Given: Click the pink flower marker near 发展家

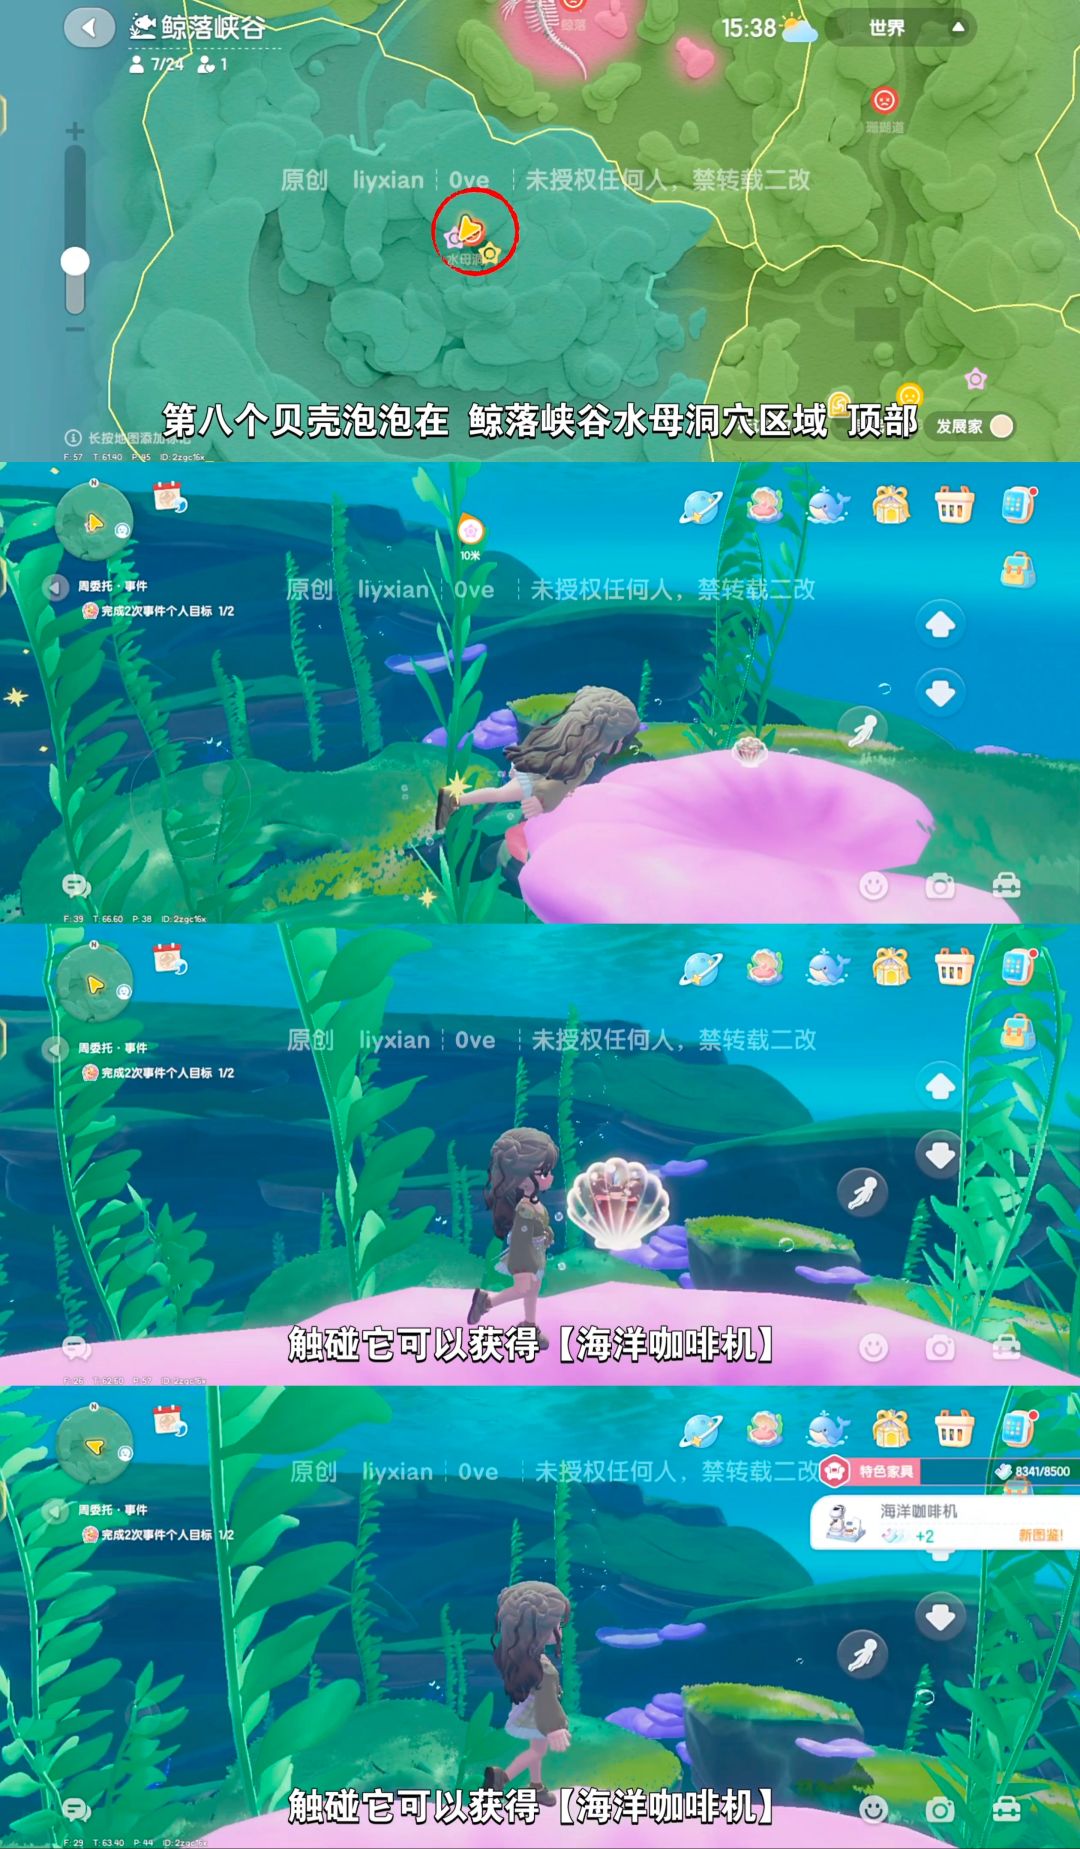Looking at the screenshot, I should [976, 379].
